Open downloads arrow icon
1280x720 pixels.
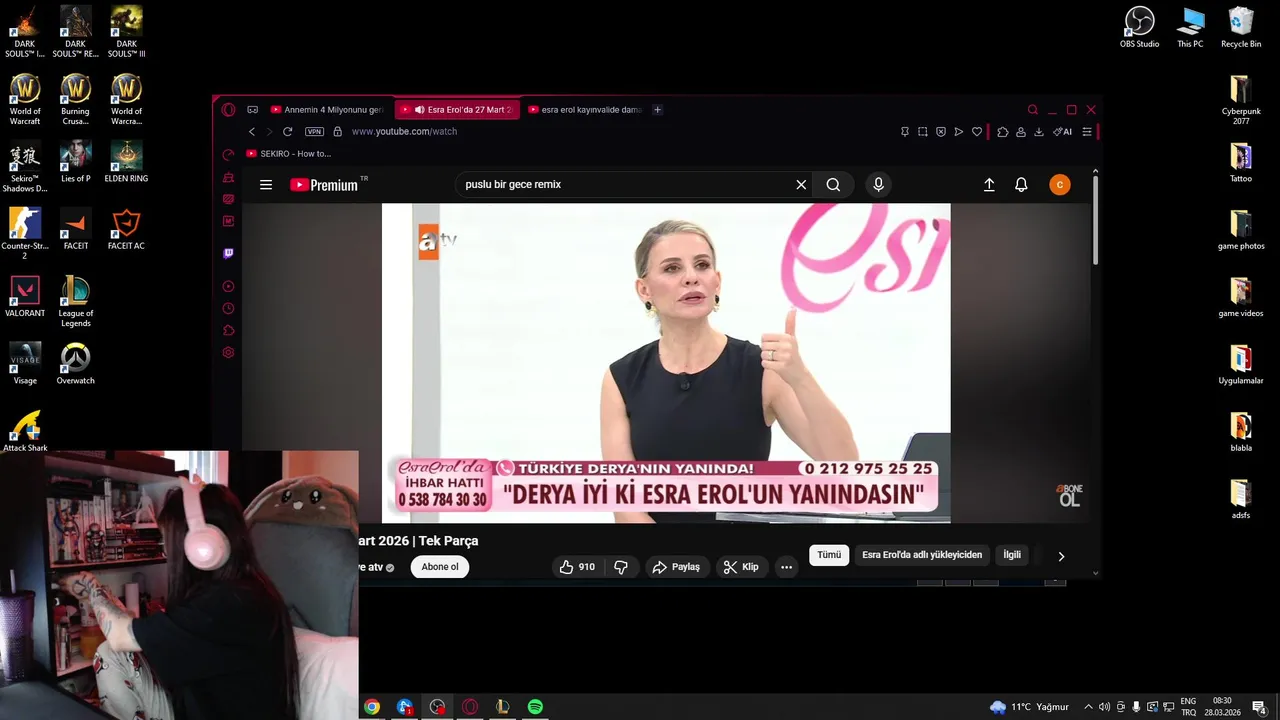click(x=1039, y=132)
